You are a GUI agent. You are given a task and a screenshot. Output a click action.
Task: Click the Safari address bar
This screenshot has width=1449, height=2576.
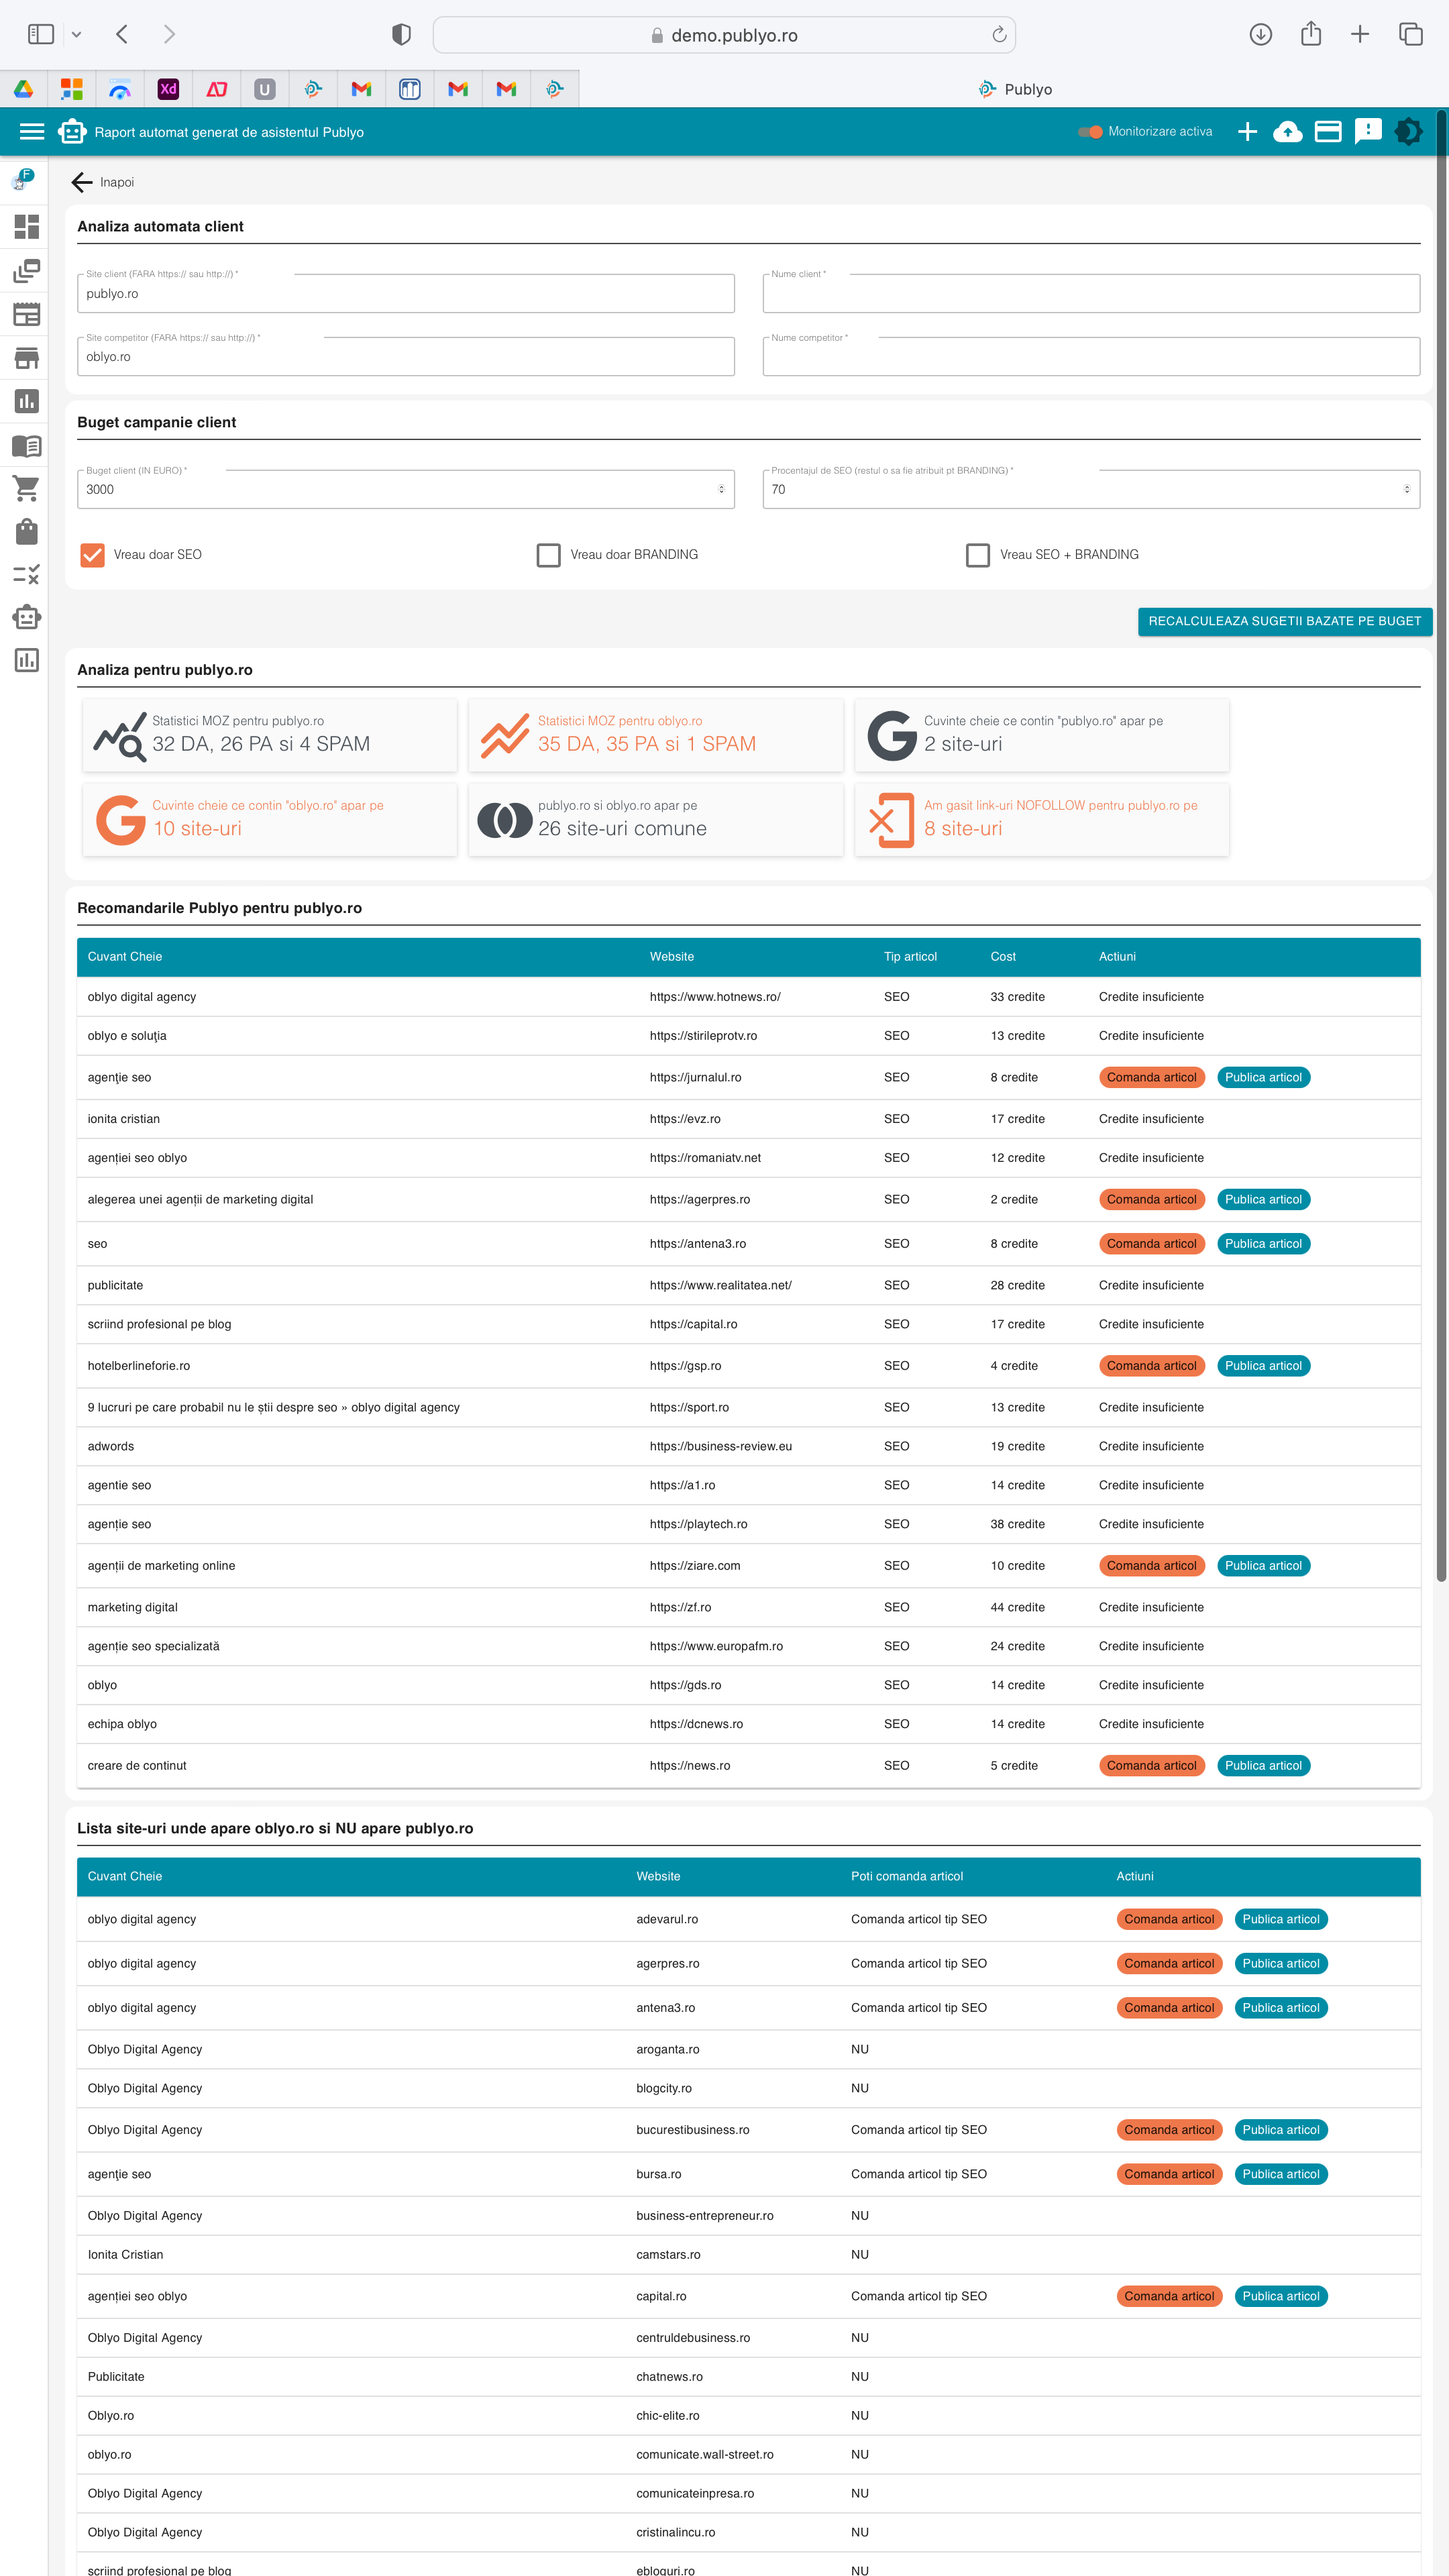click(724, 35)
